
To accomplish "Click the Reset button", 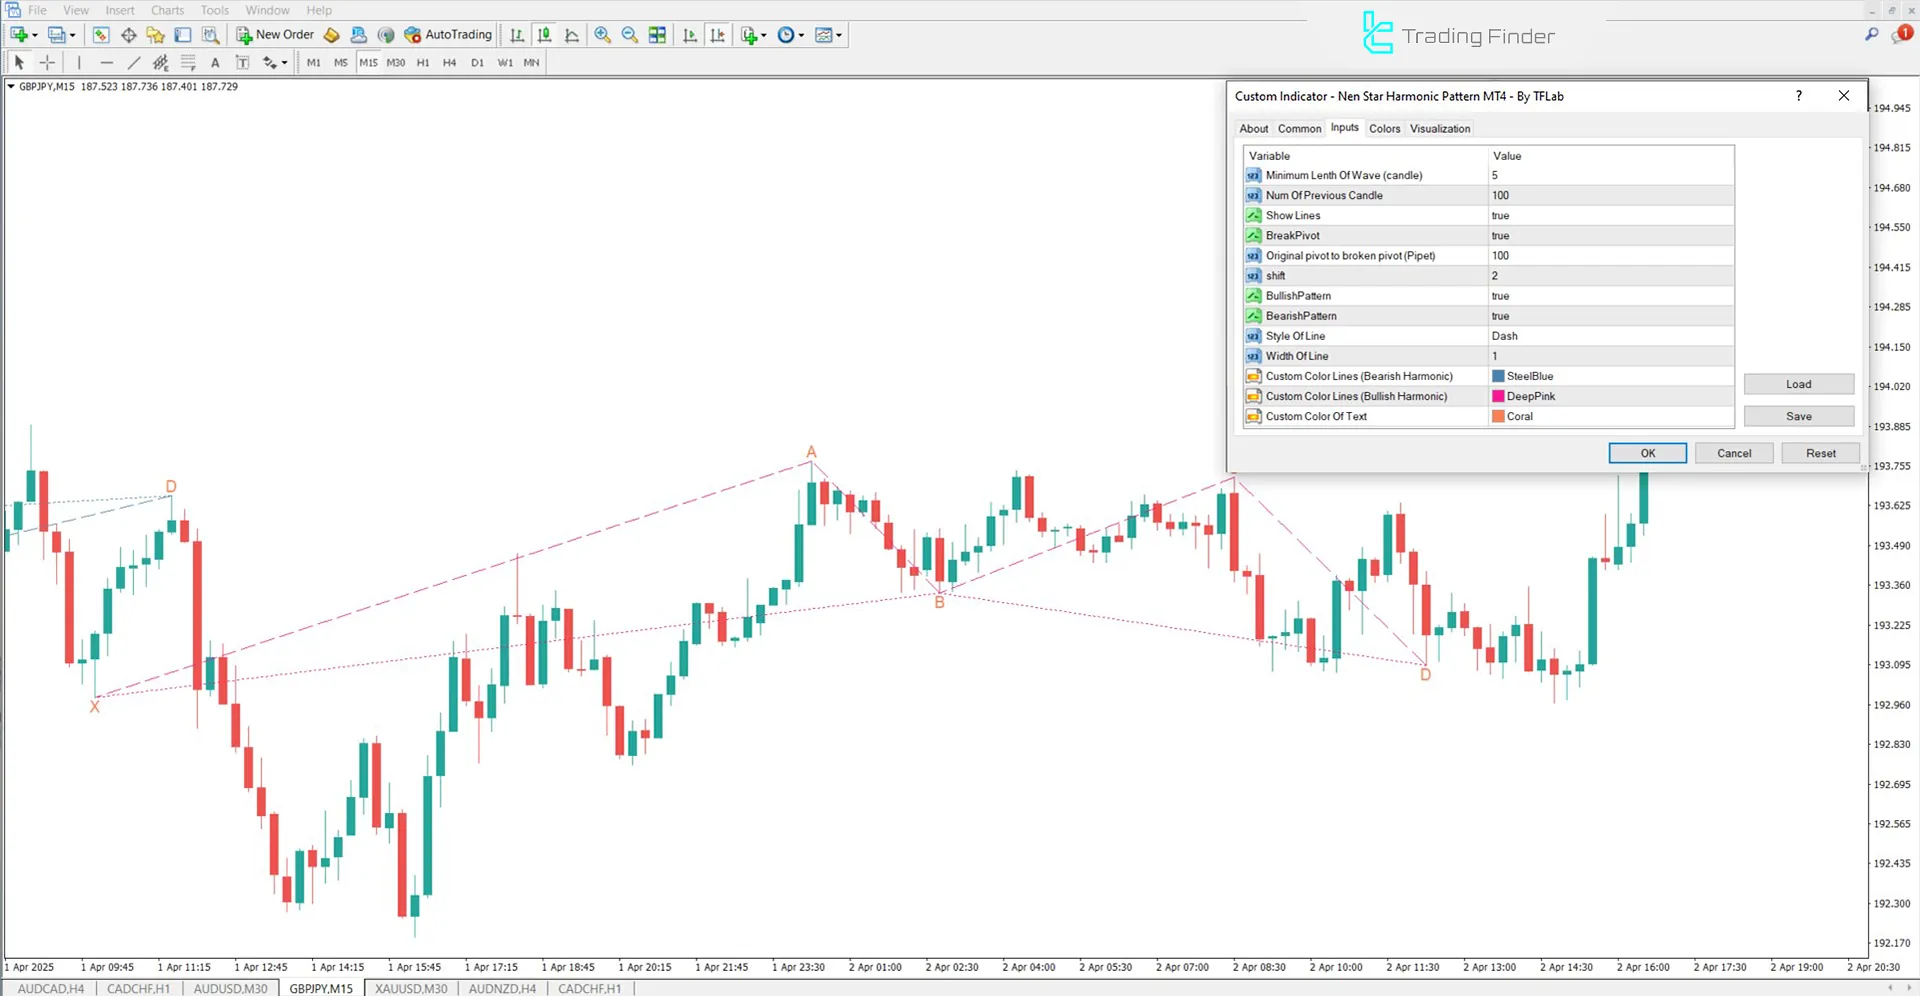I will [x=1820, y=452].
